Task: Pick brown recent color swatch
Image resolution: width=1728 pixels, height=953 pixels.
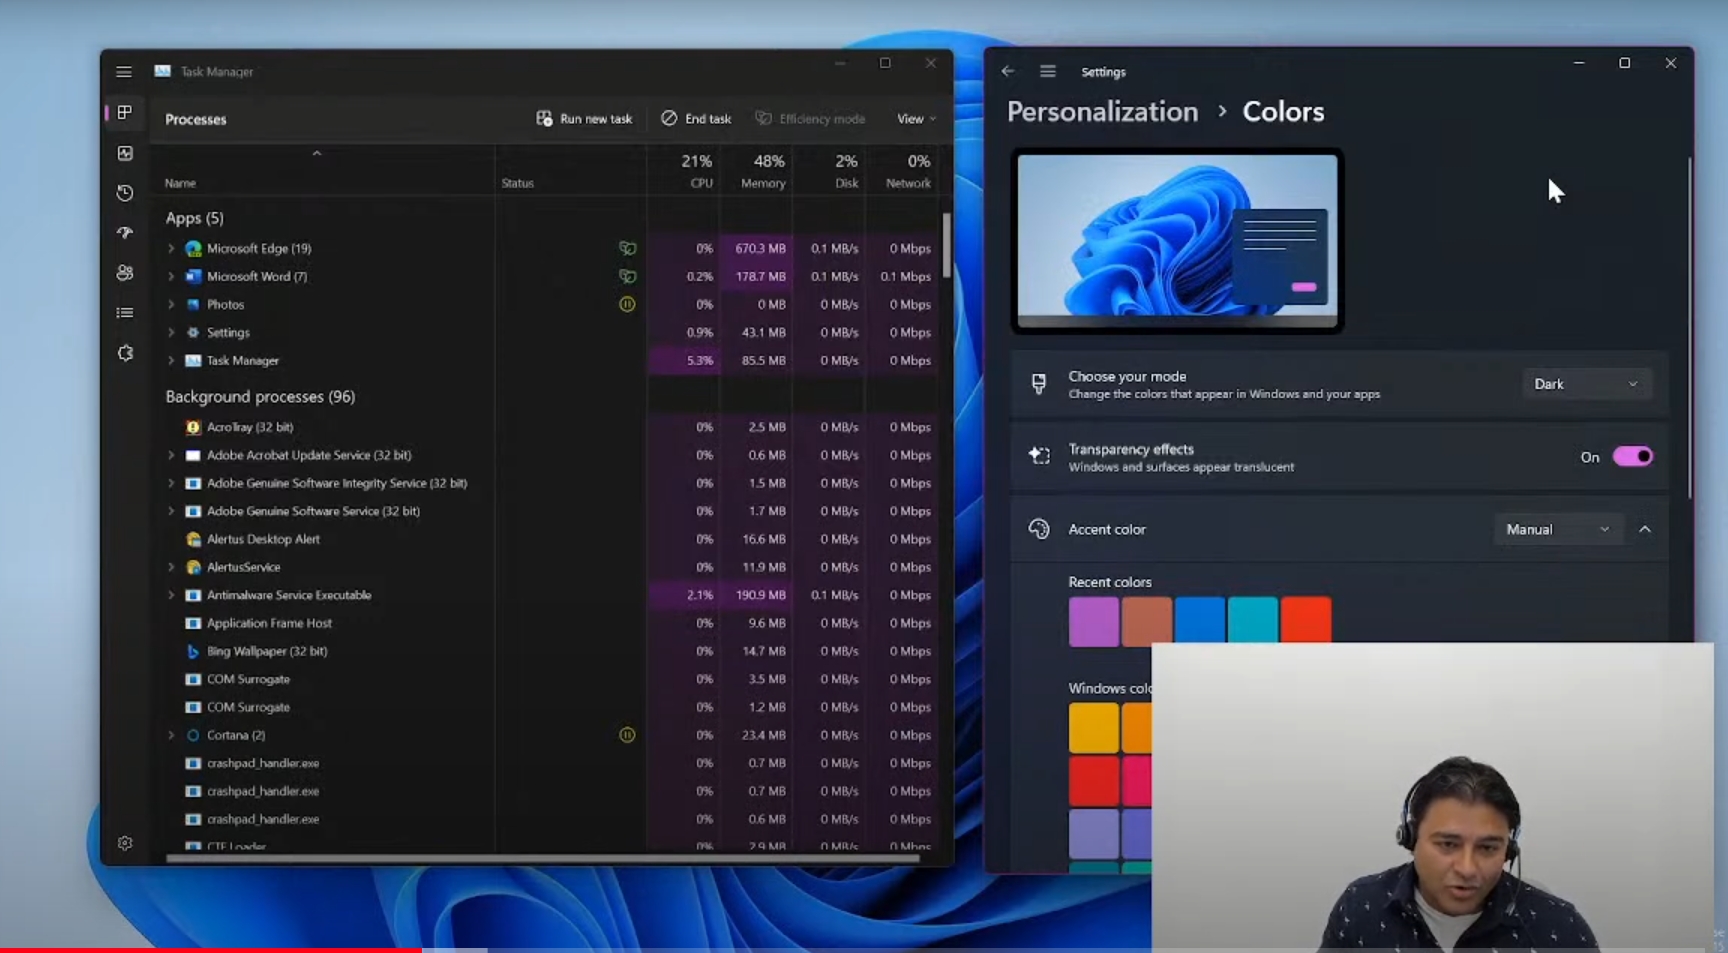Action: pyautogui.click(x=1146, y=621)
